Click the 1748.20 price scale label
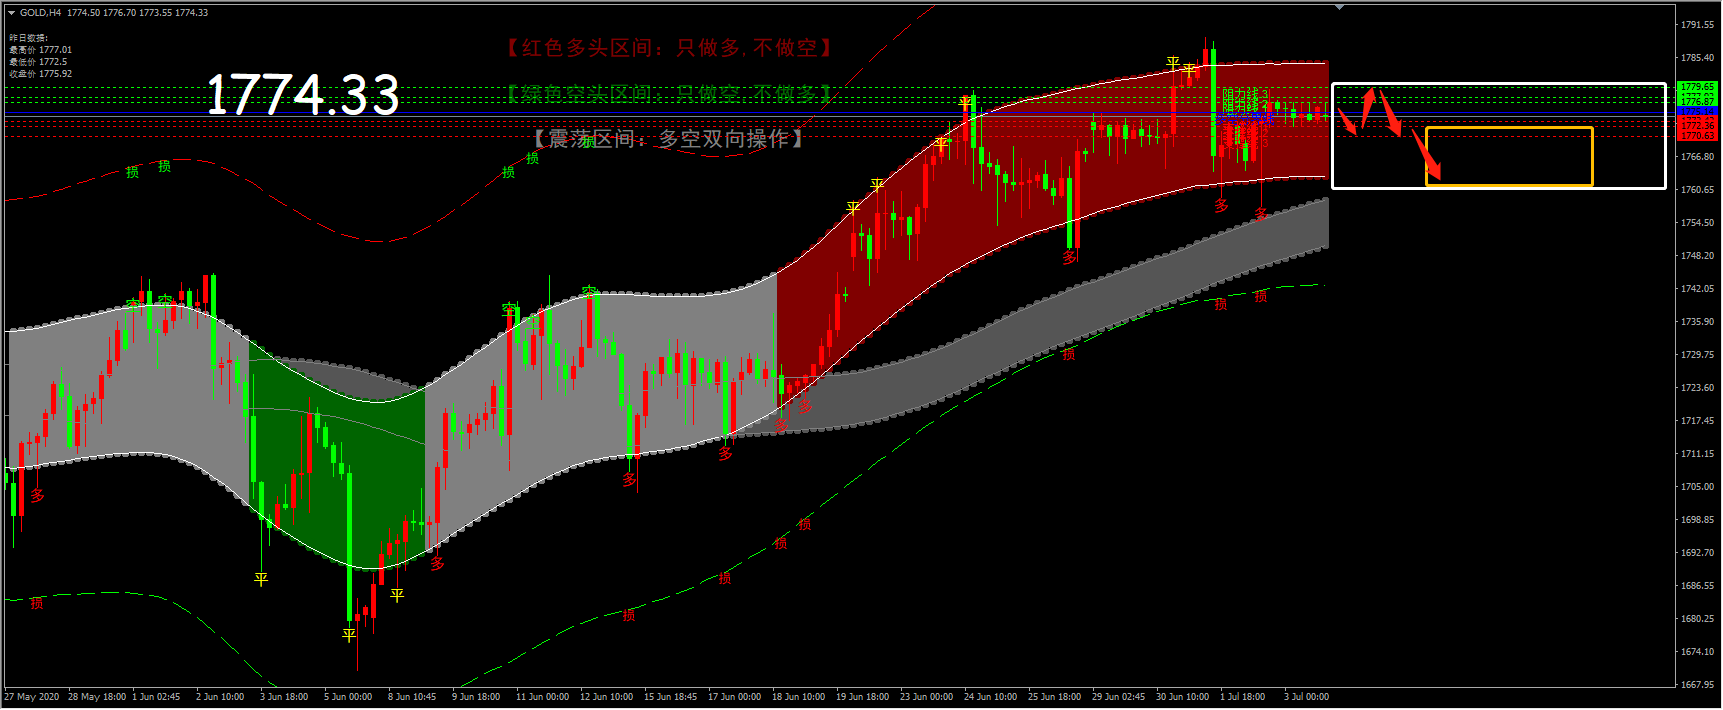This screenshot has height=710, width=1723. point(1698,256)
